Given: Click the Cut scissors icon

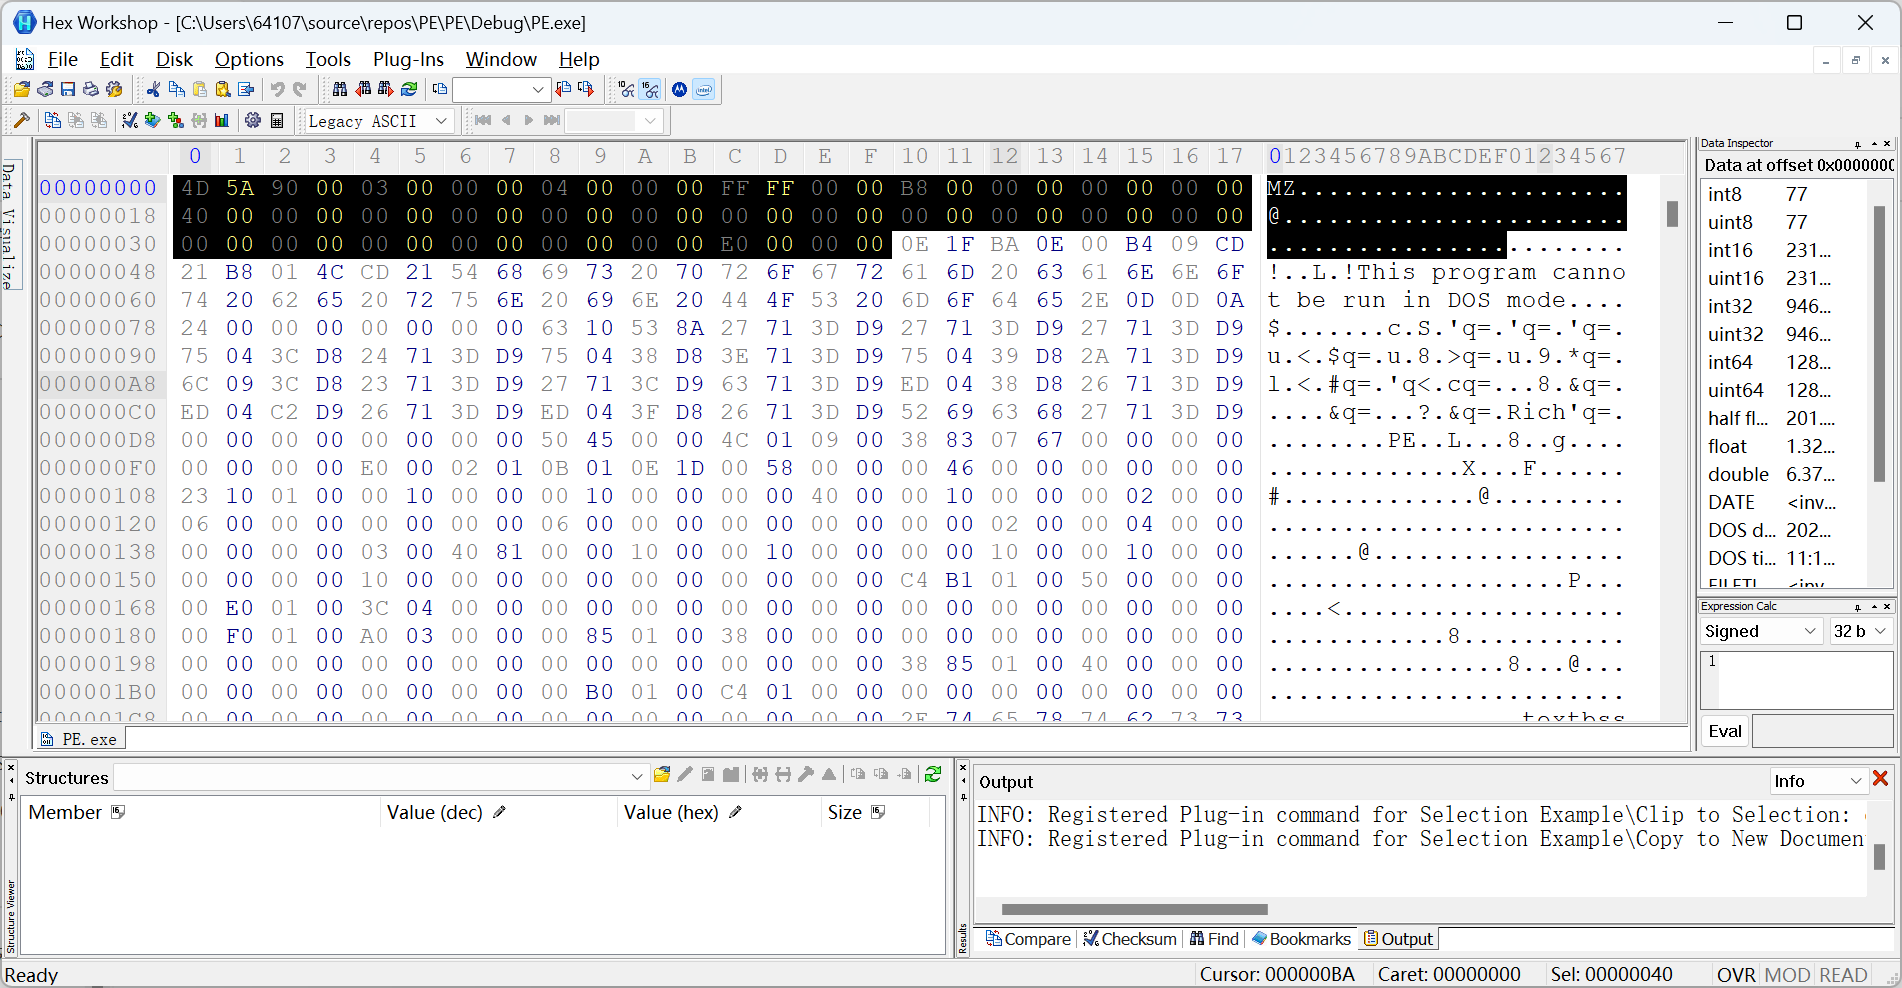Looking at the screenshot, I should [153, 90].
